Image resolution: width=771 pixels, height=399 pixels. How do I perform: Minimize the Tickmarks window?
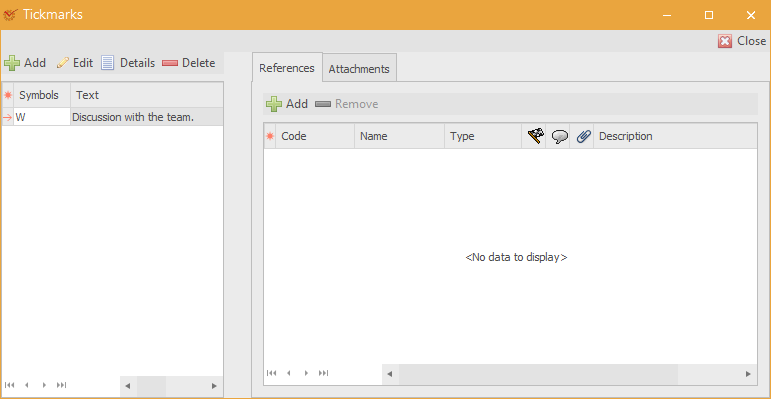[x=667, y=15]
